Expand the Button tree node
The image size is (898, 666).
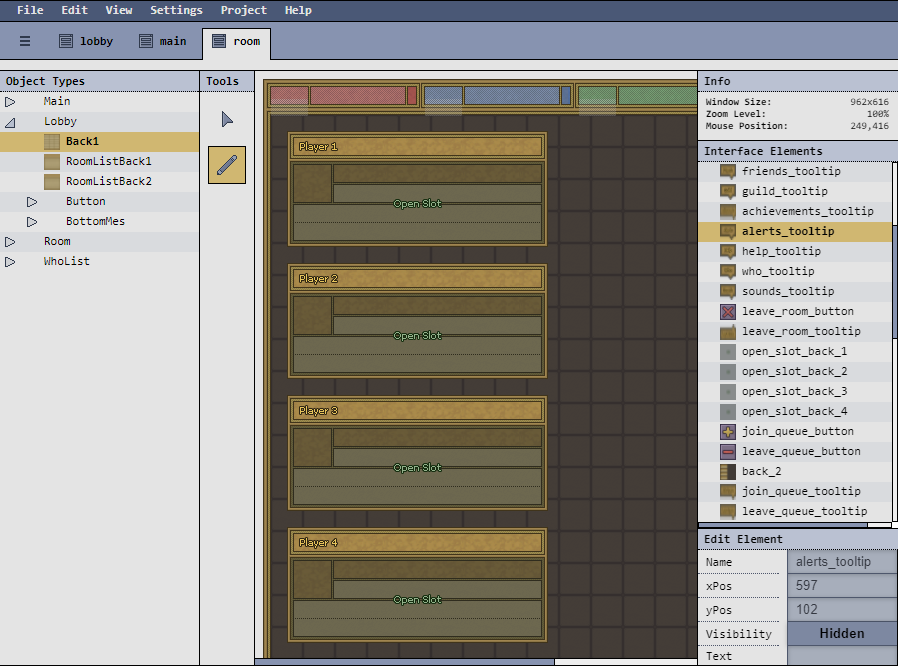click(32, 202)
